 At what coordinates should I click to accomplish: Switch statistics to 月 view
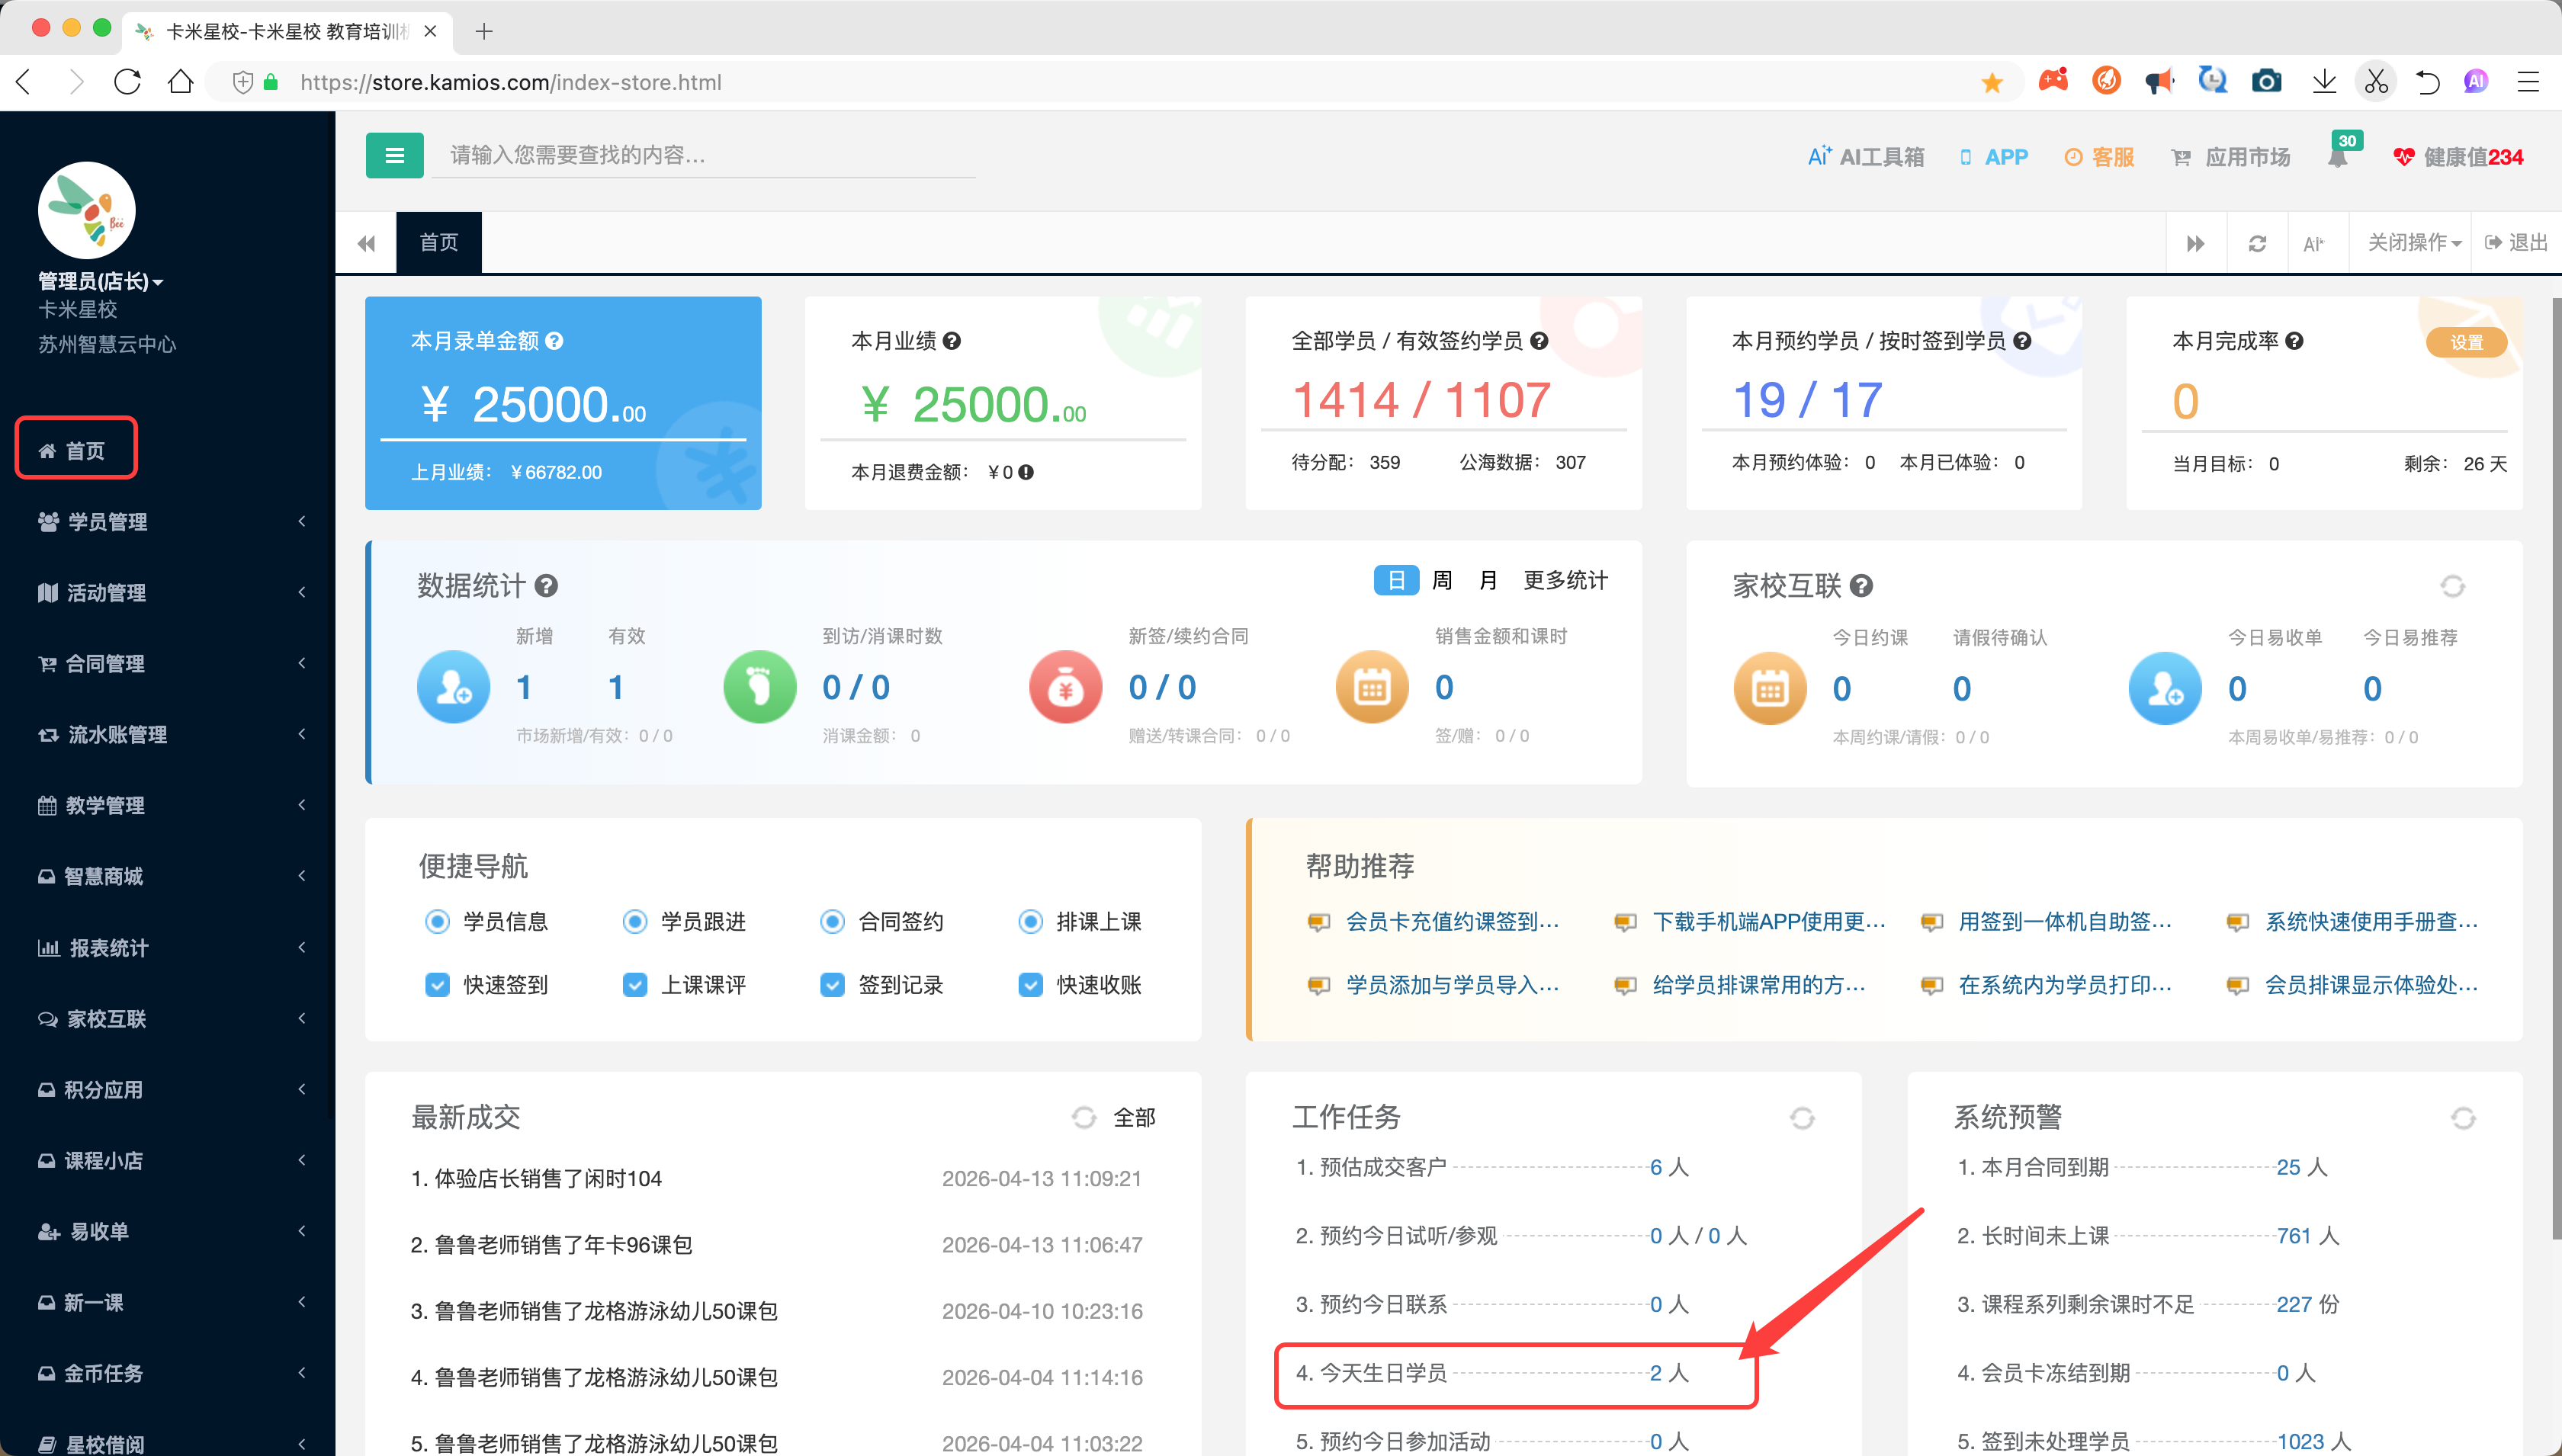point(1488,580)
